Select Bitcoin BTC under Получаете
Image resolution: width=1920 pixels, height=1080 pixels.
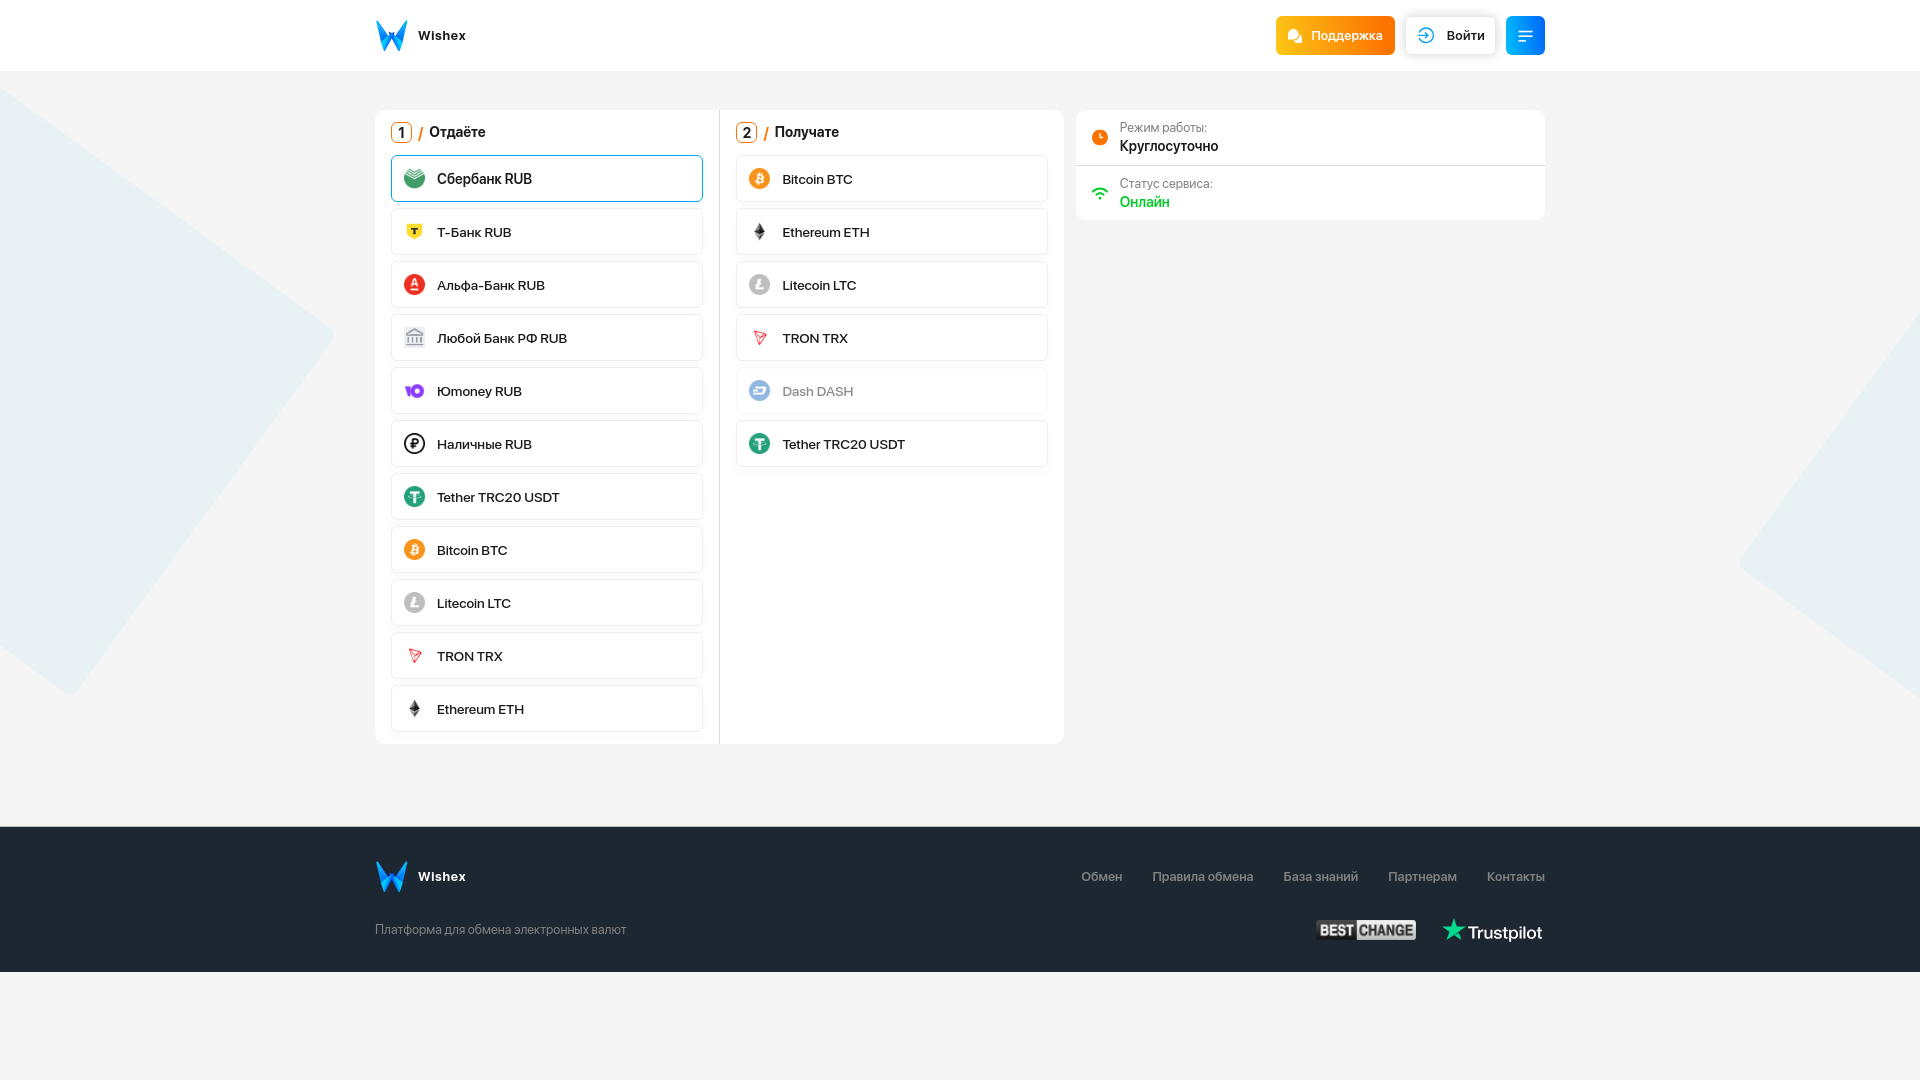pos(892,179)
